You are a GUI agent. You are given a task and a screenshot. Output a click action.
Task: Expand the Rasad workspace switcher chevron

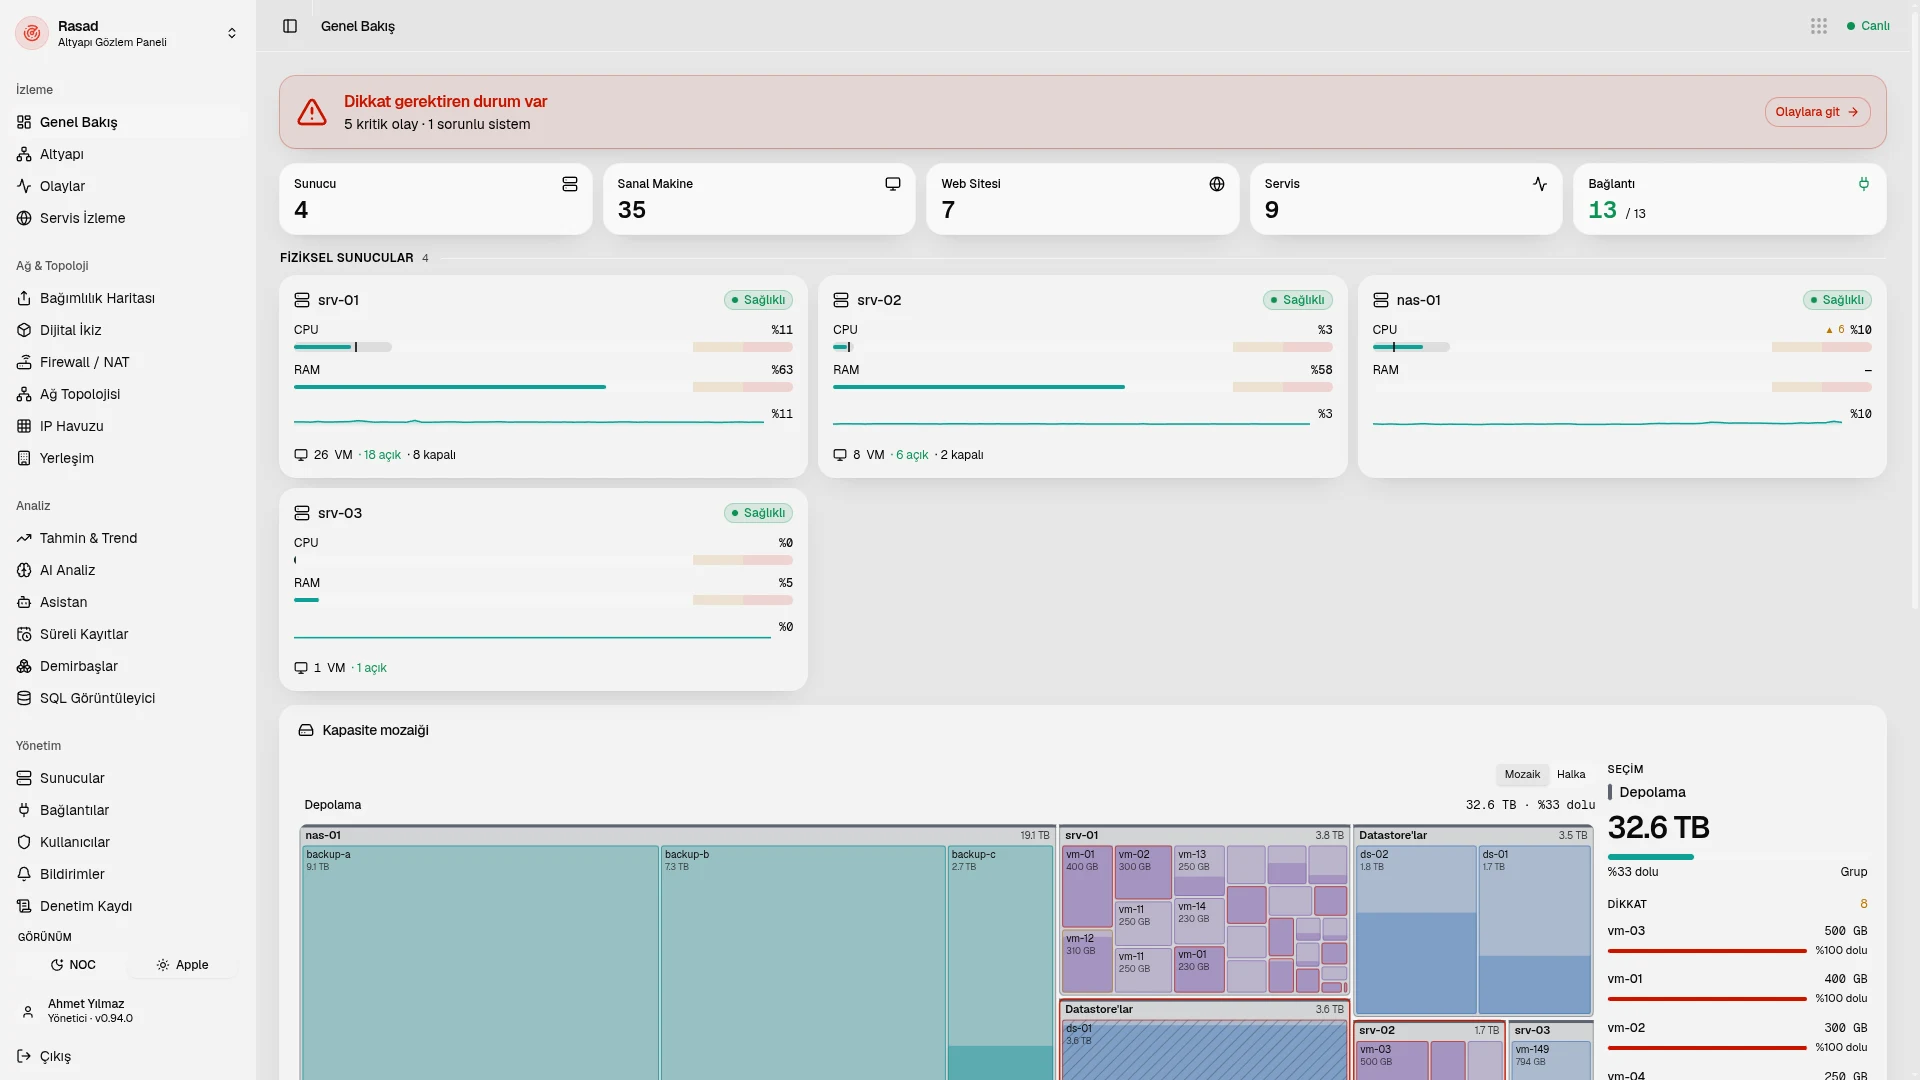click(232, 33)
